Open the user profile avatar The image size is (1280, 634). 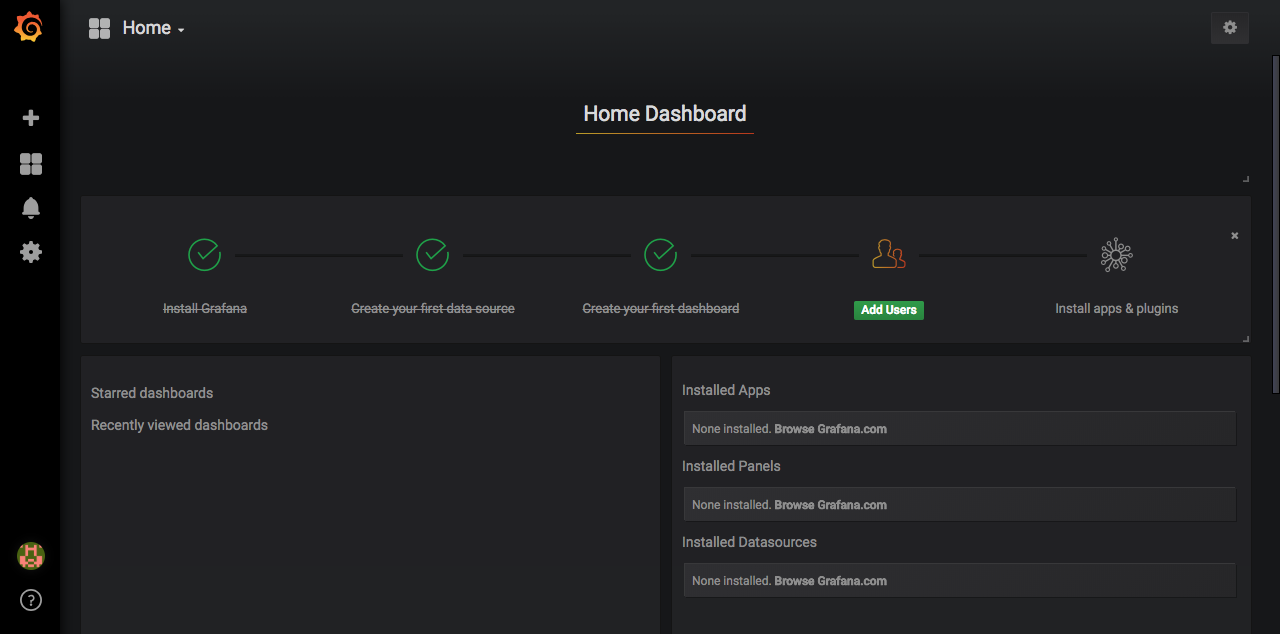pyautogui.click(x=31, y=556)
